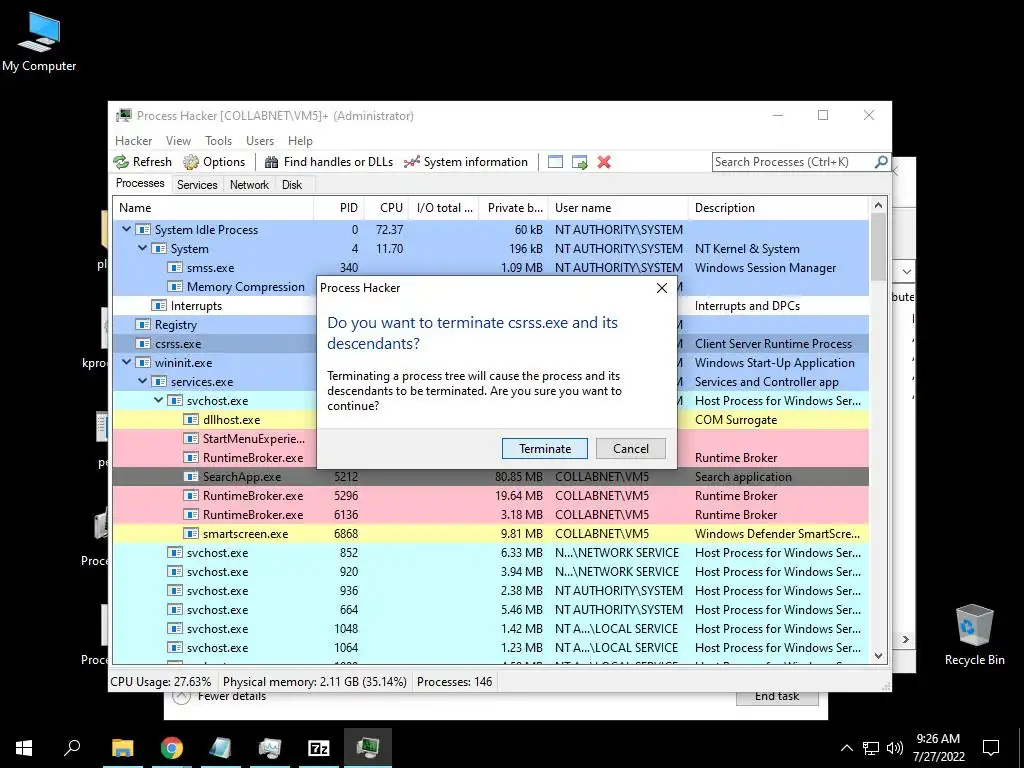The image size is (1024, 768).
Task: Open the Users menu
Action: click(260, 141)
